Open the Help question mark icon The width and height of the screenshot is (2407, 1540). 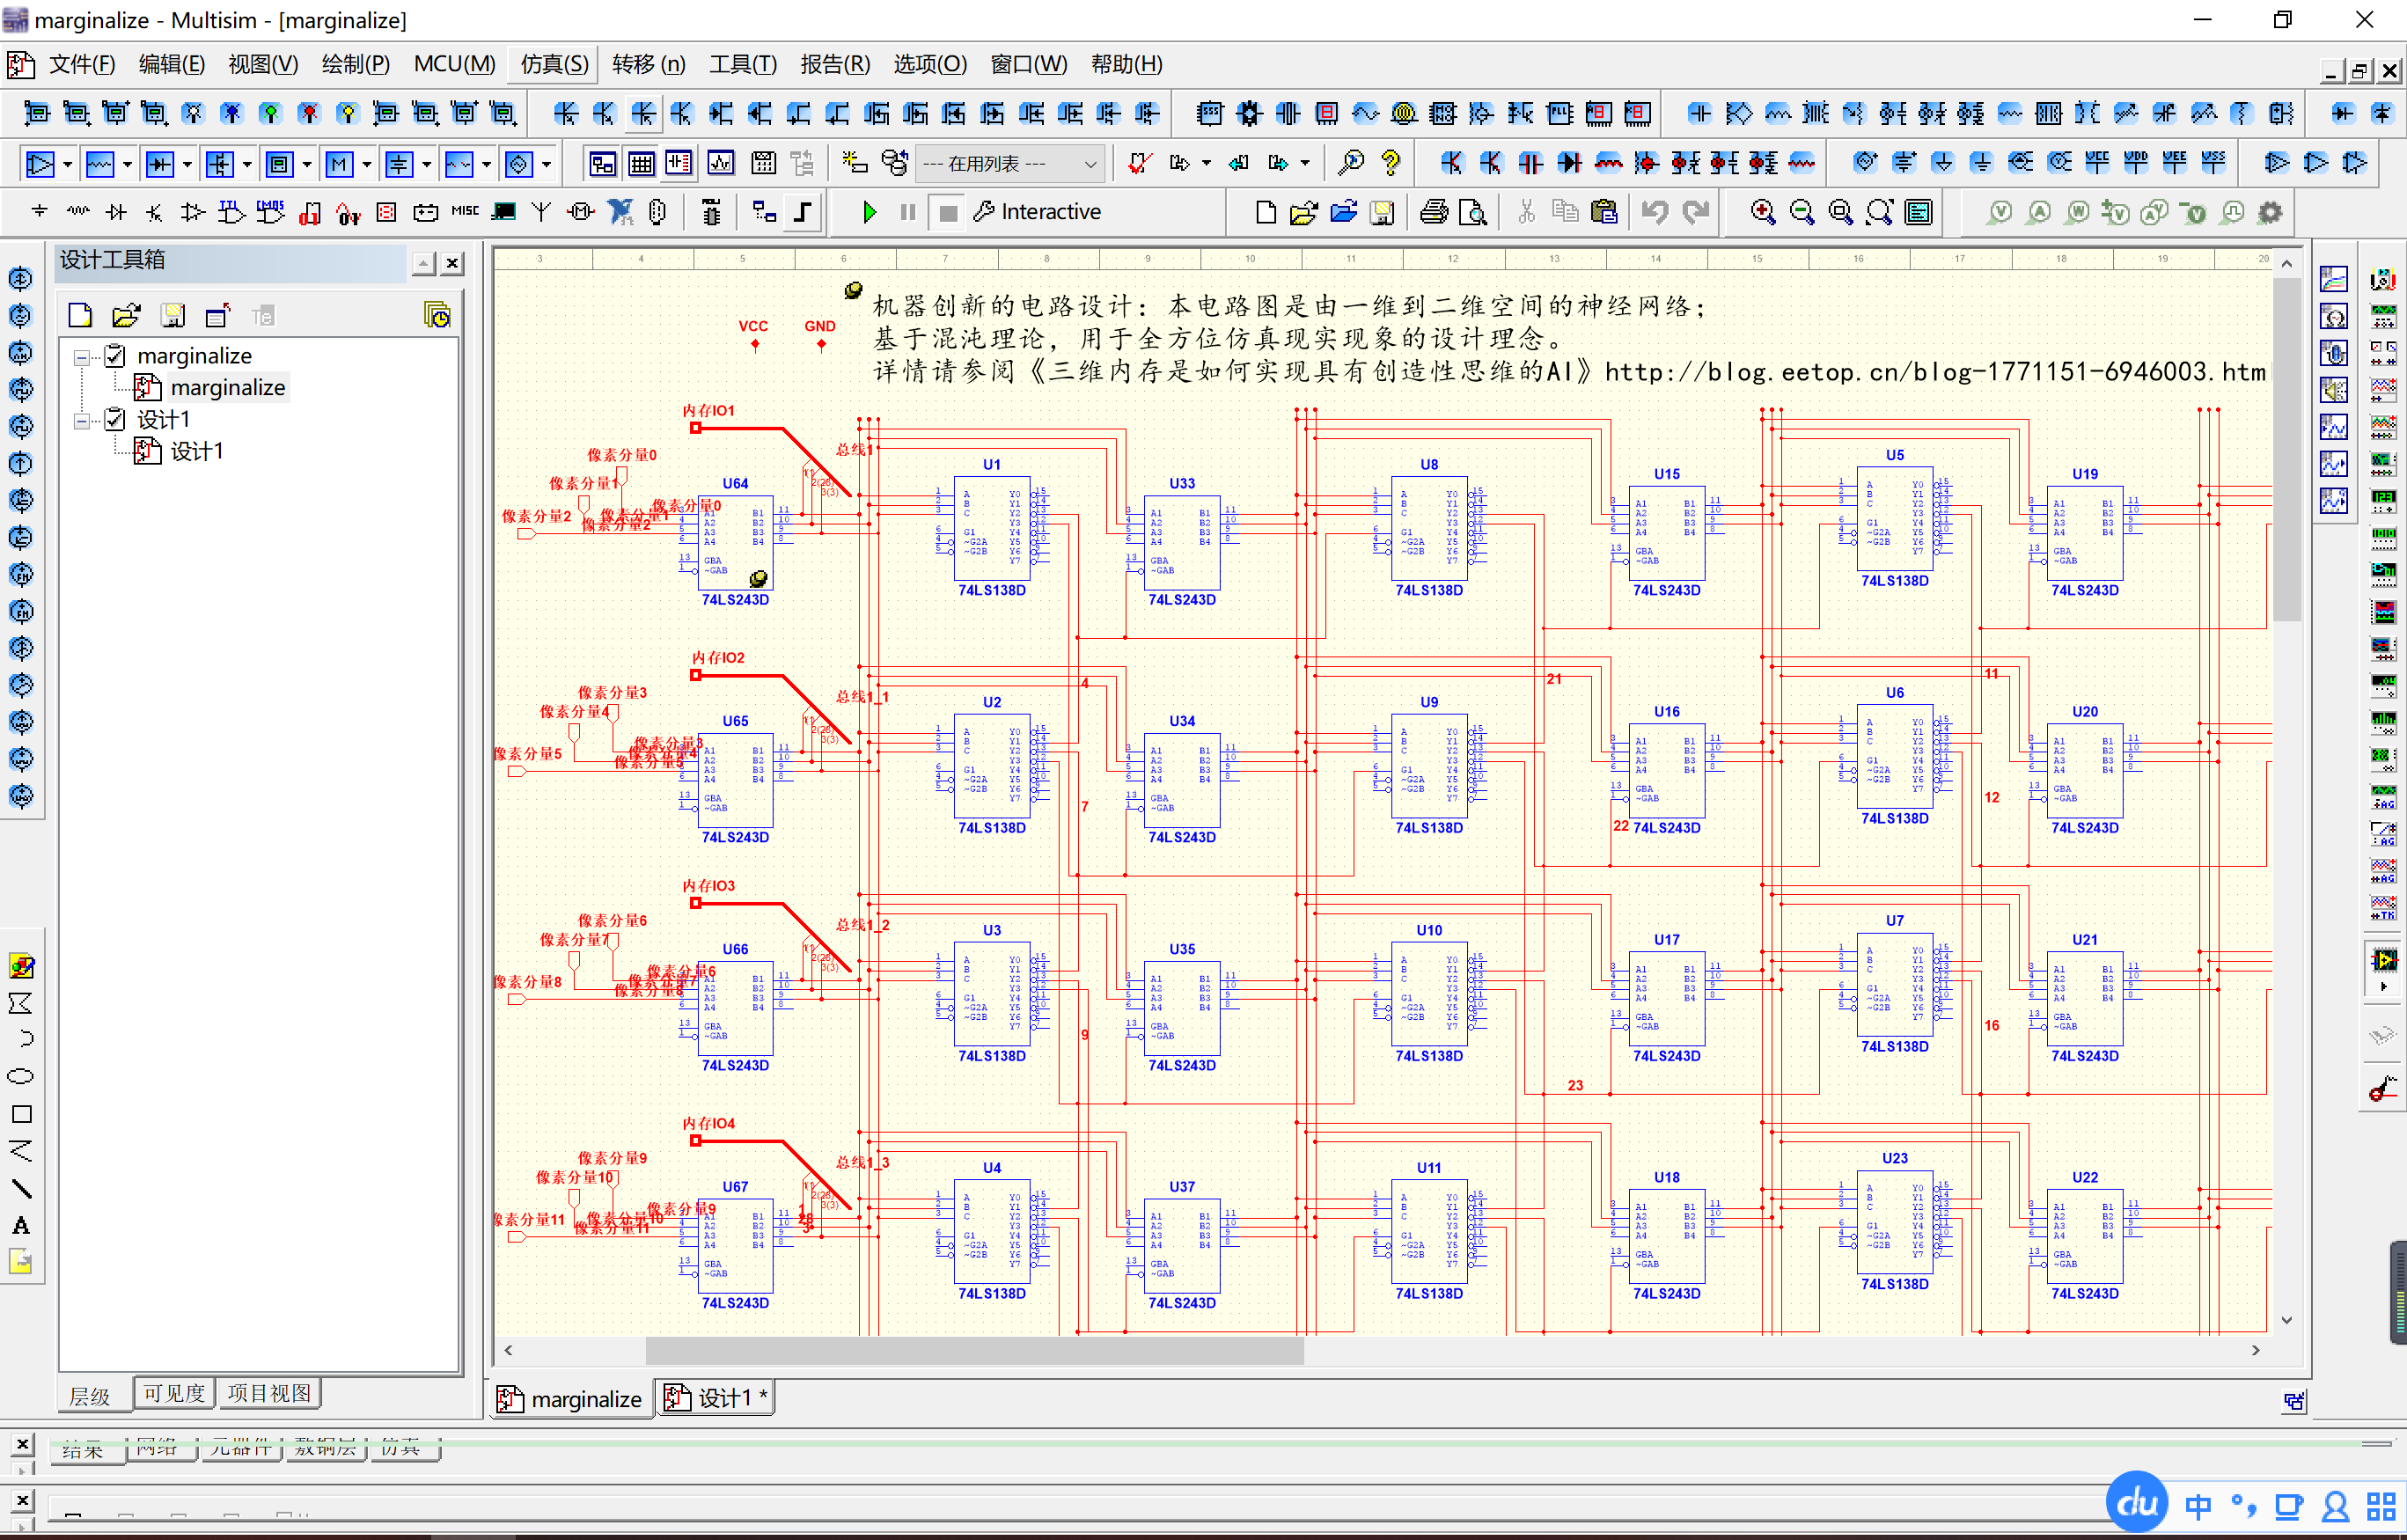pyautogui.click(x=1390, y=163)
